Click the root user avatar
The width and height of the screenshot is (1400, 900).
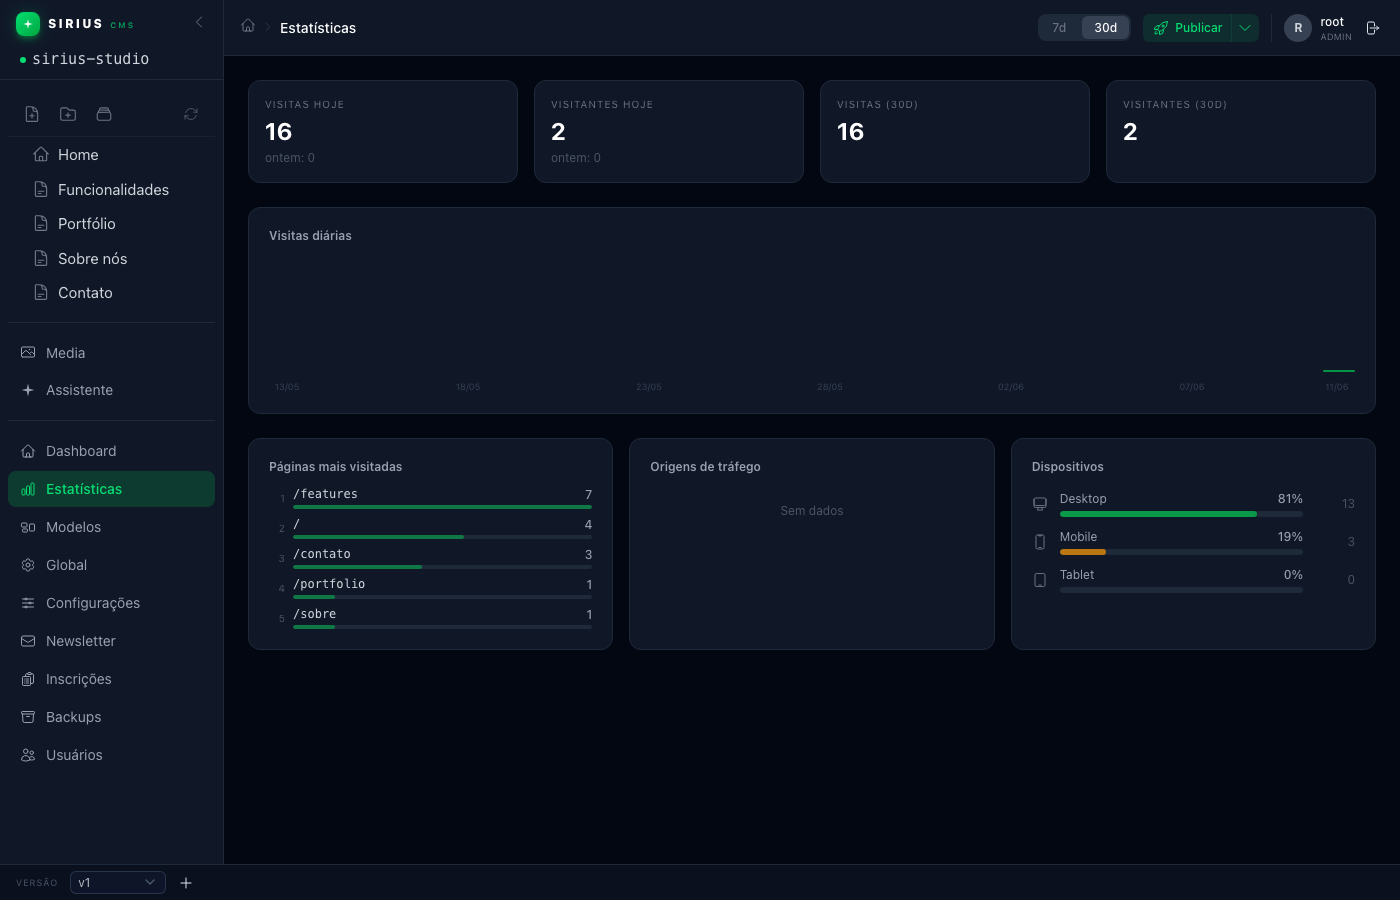coord(1298,28)
